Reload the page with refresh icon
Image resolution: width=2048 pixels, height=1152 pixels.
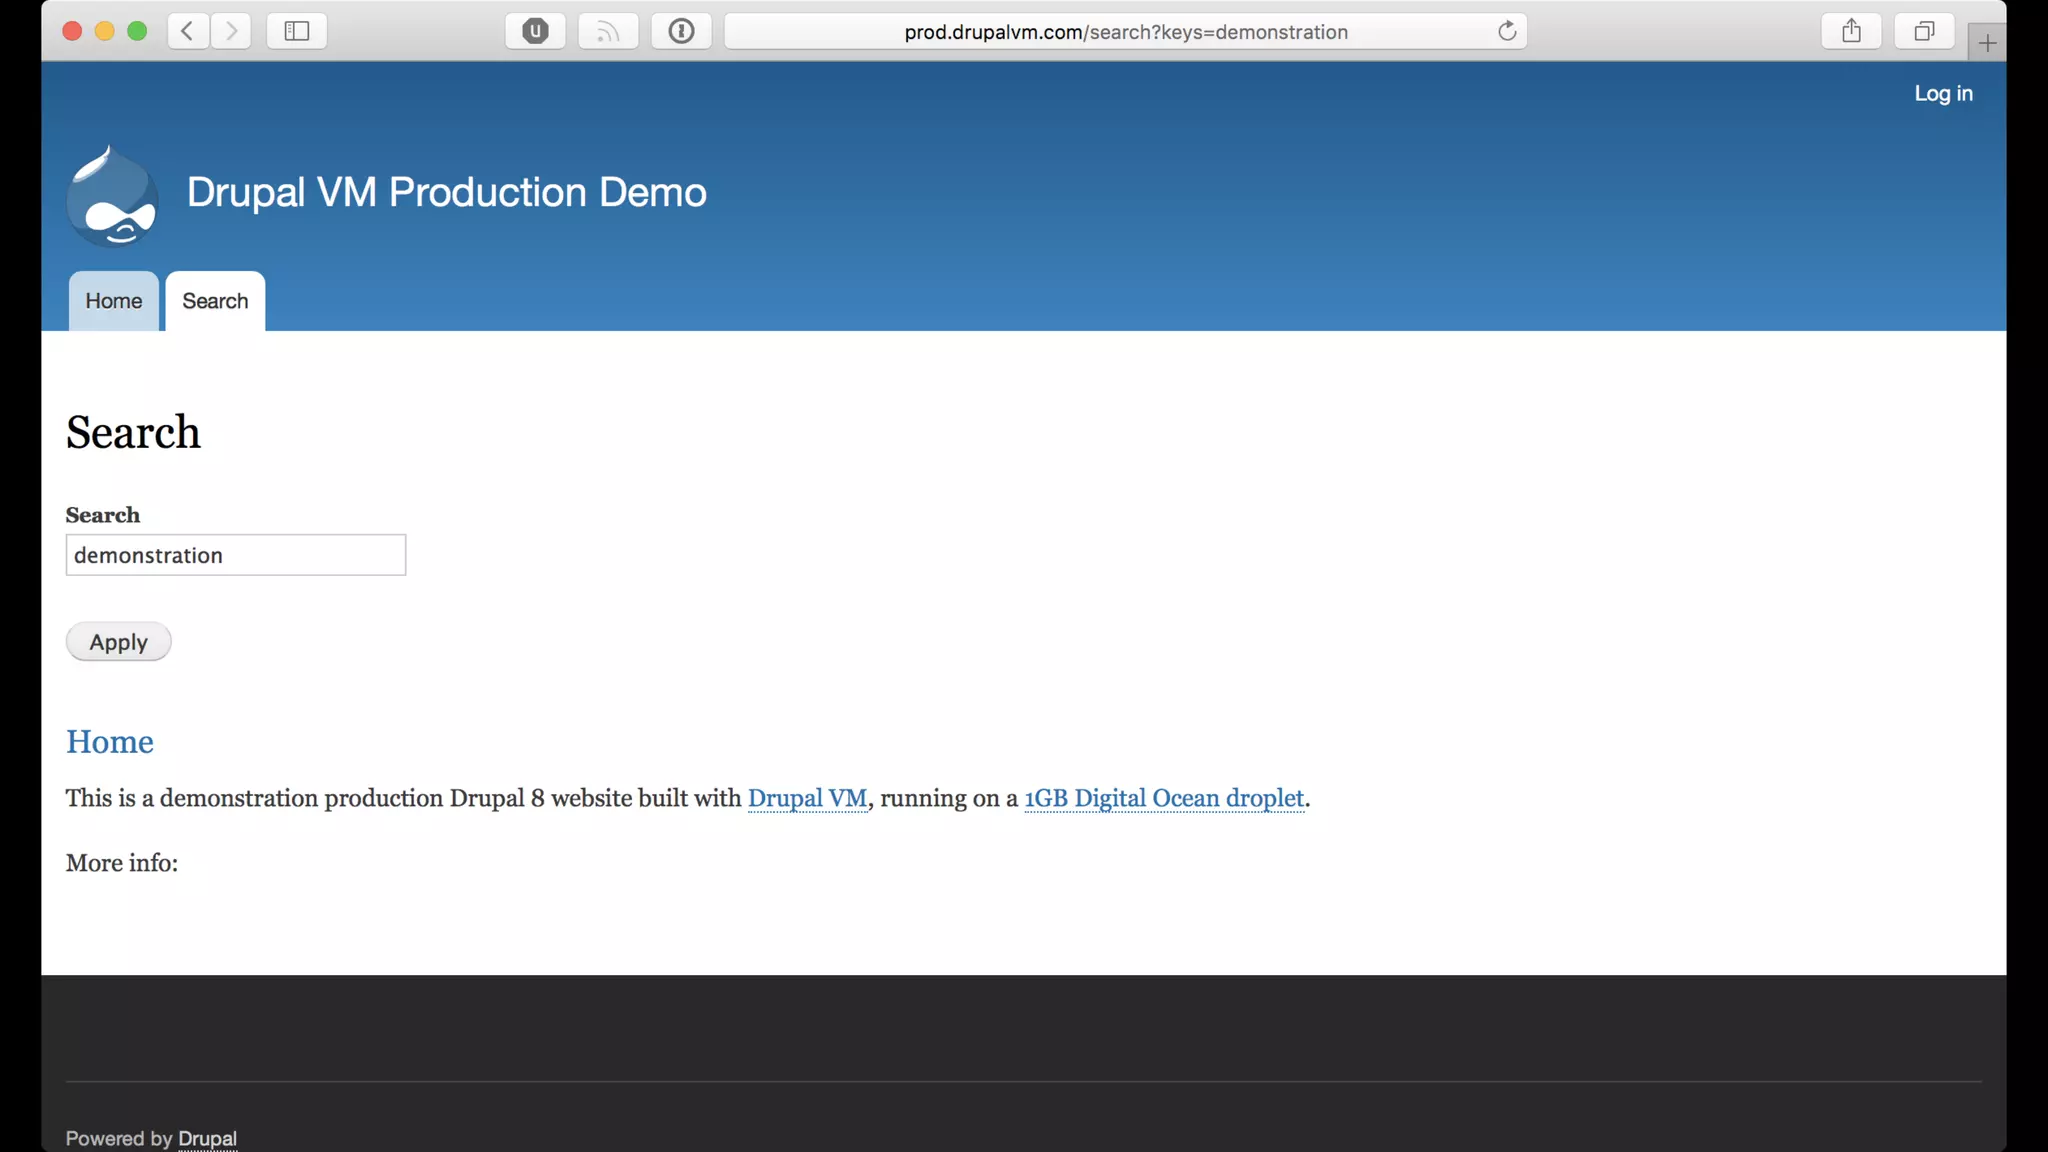tap(1507, 31)
